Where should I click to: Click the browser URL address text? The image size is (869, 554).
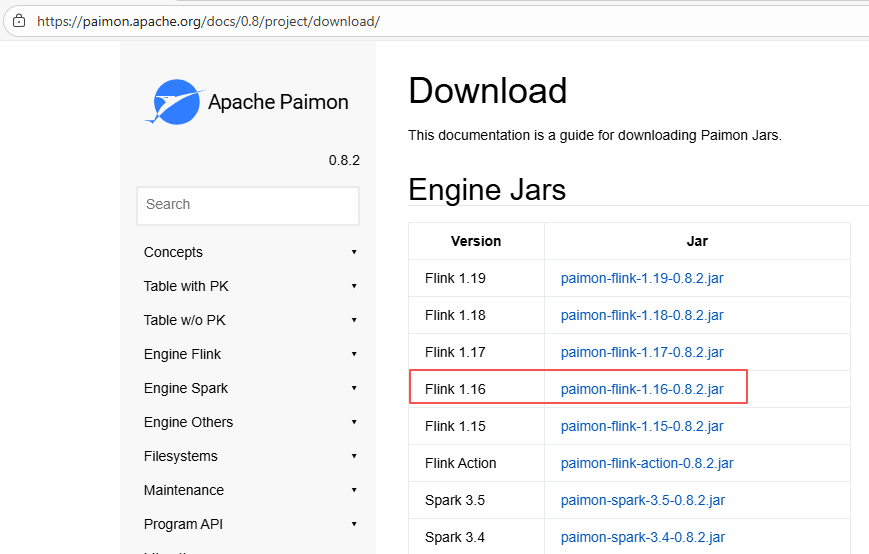pos(208,21)
